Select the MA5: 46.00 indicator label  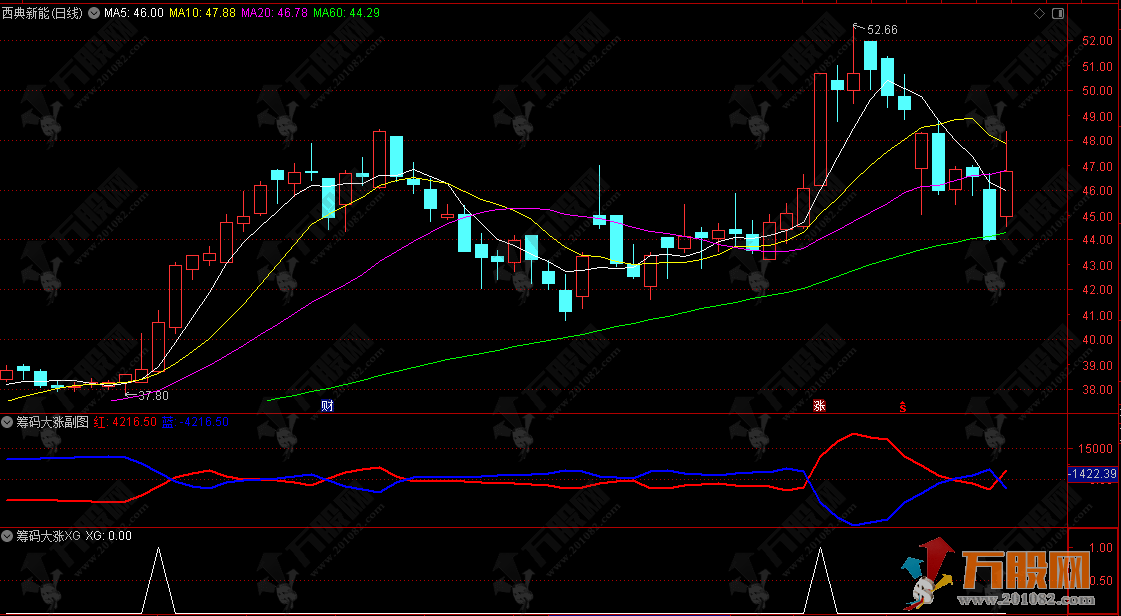pyautogui.click(x=134, y=13)
